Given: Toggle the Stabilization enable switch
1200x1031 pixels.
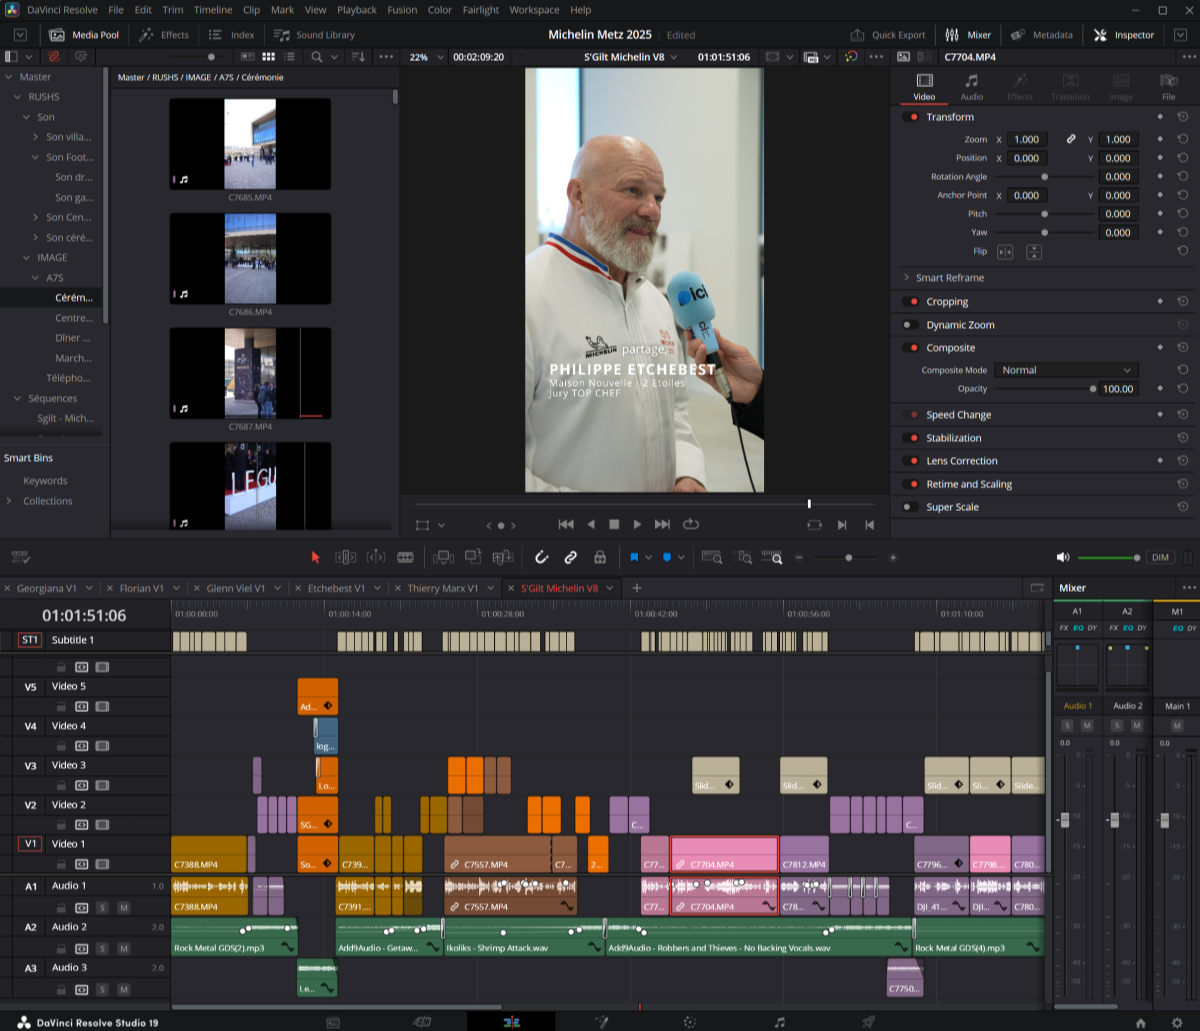Looking at the screenshot, I should (x=910, y=437).
